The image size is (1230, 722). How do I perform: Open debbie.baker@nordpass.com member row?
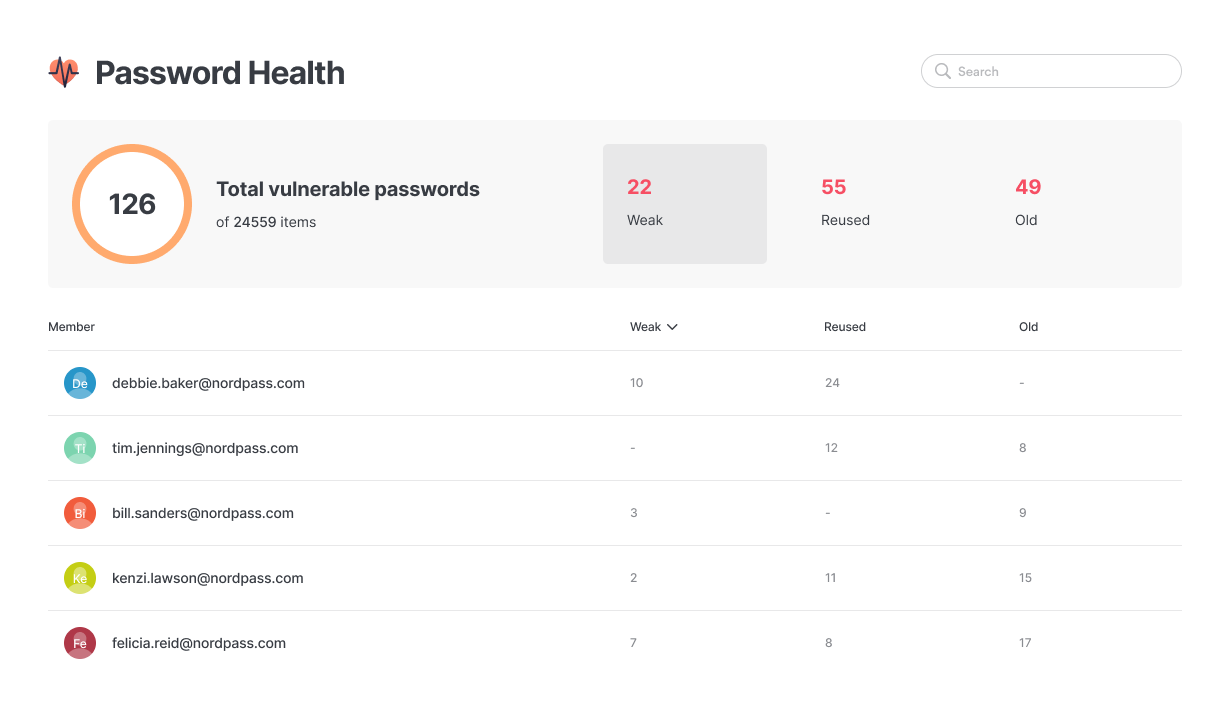[x=615, y=383]
